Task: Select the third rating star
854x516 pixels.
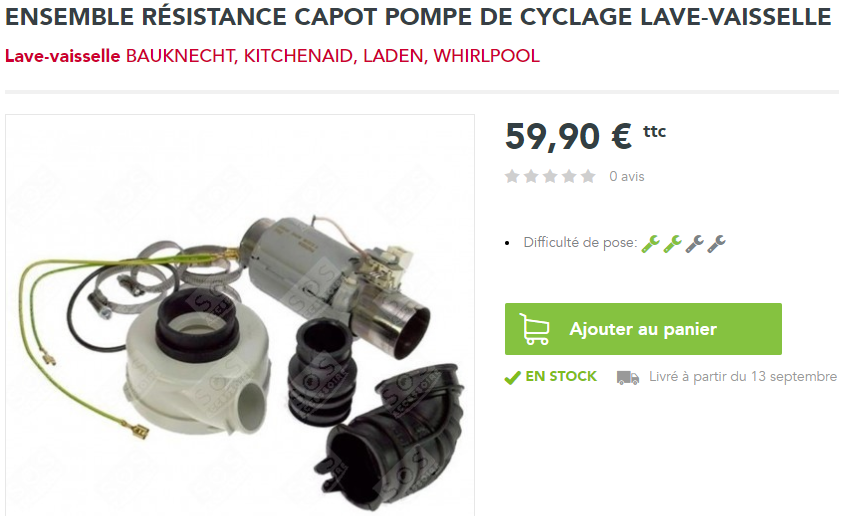Action: pyautogui.click(x=550, y=176)
